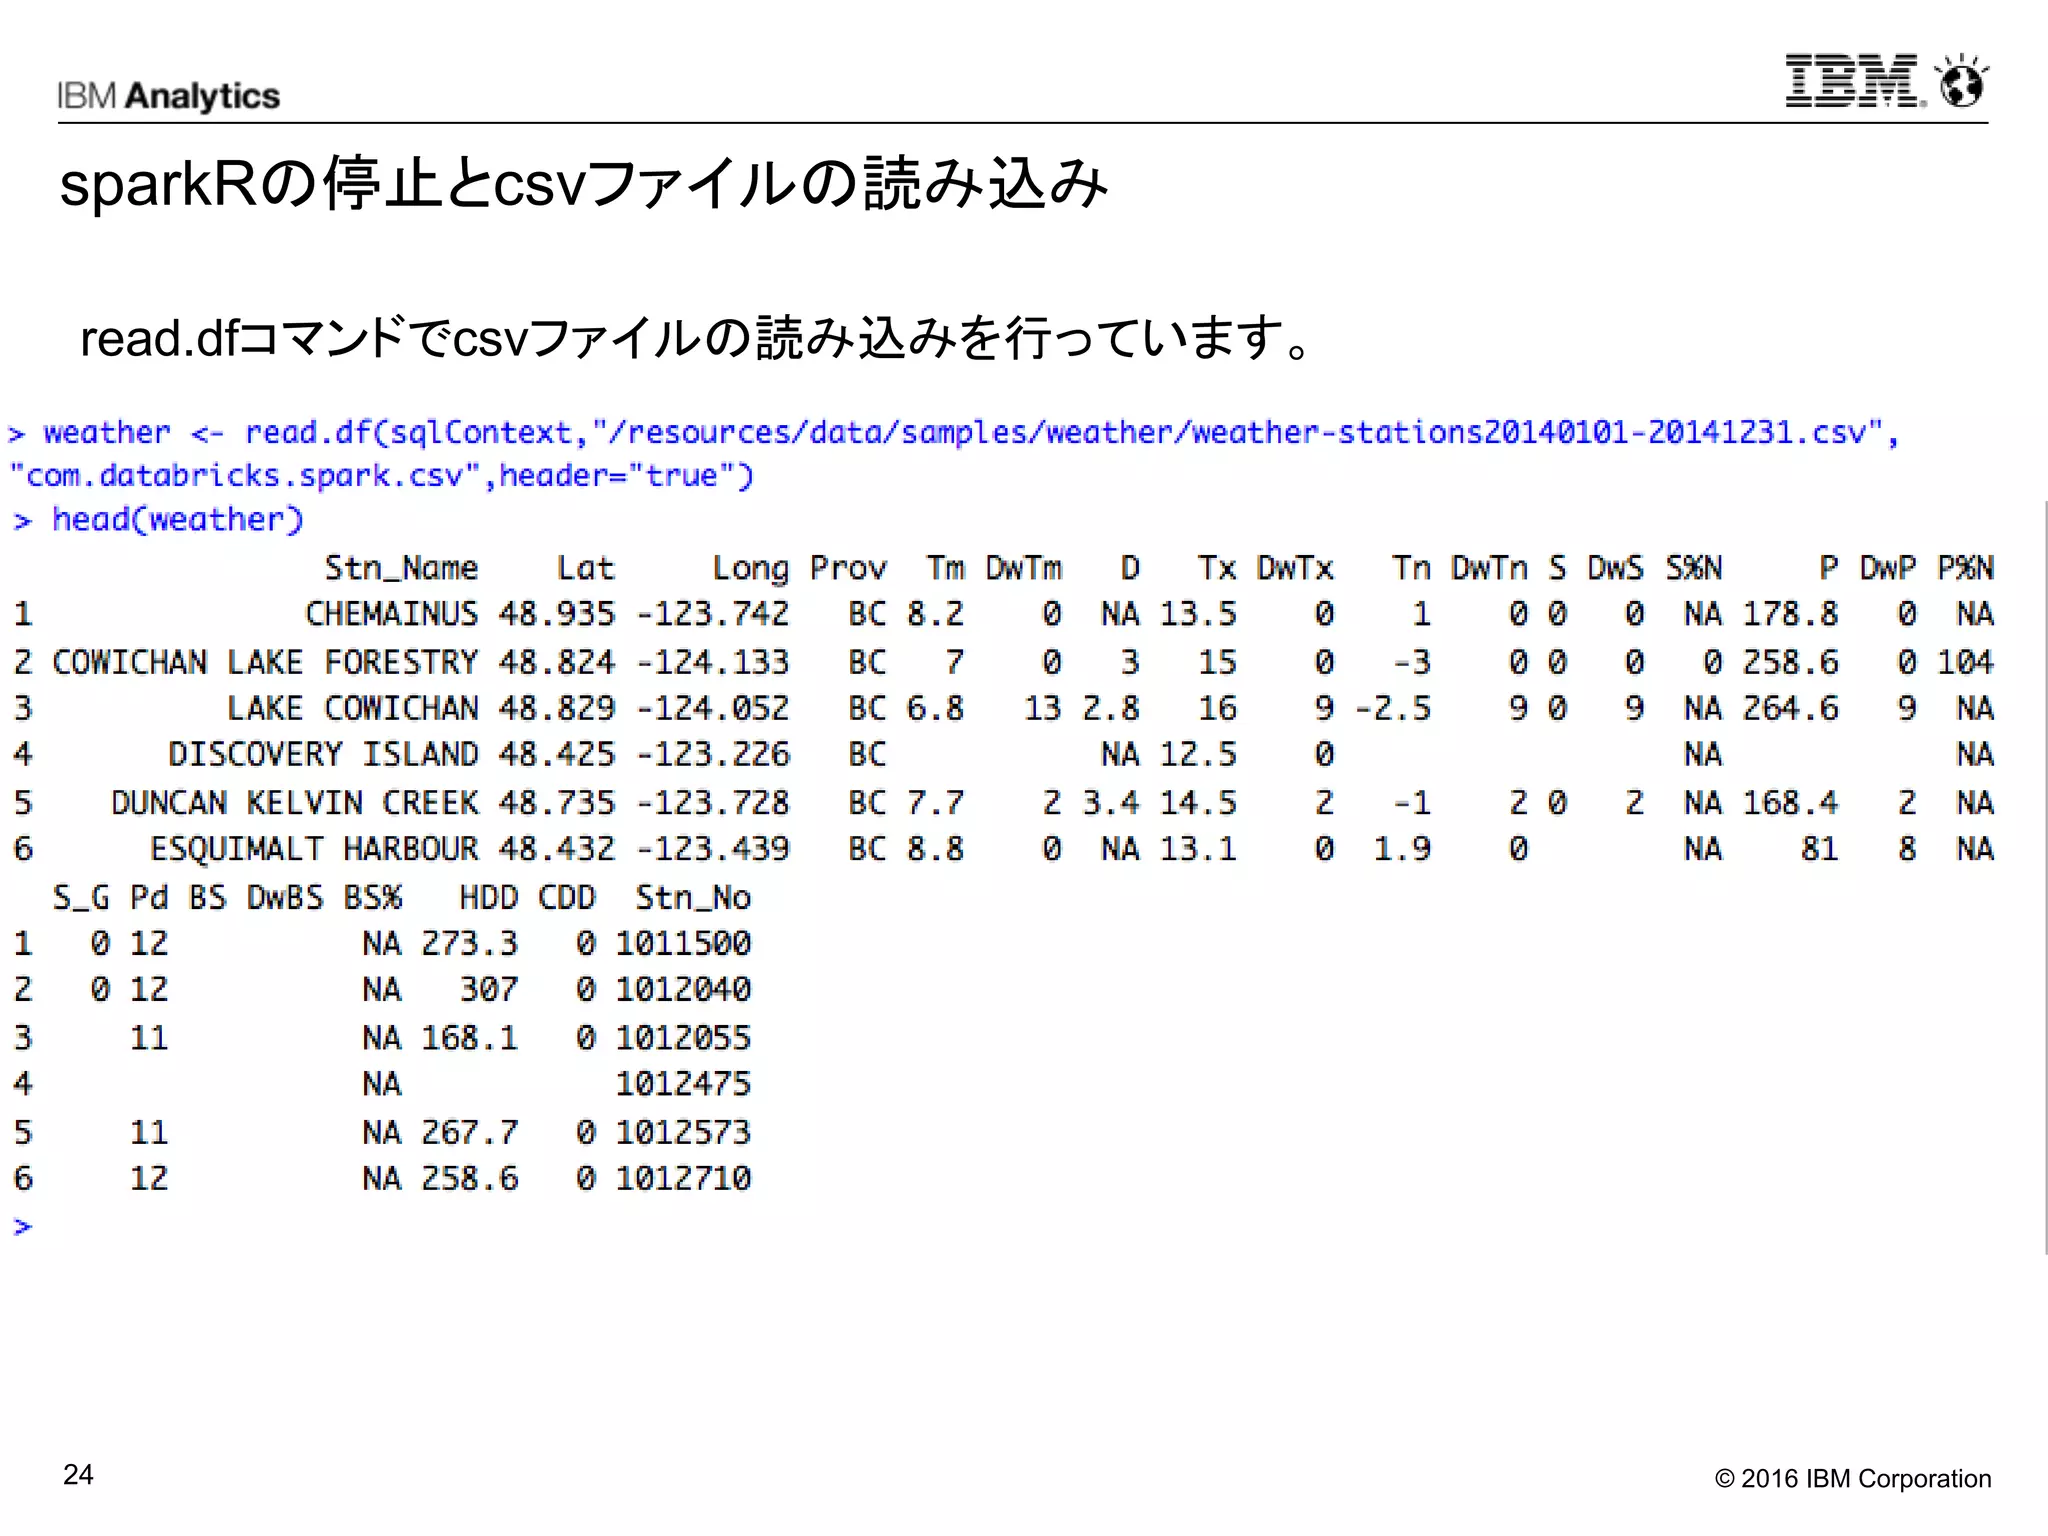The width and height of the screenshot is (2048, 1536).
Task: Click precipitation value '178.8'
Action: [x=1790, y=614]
